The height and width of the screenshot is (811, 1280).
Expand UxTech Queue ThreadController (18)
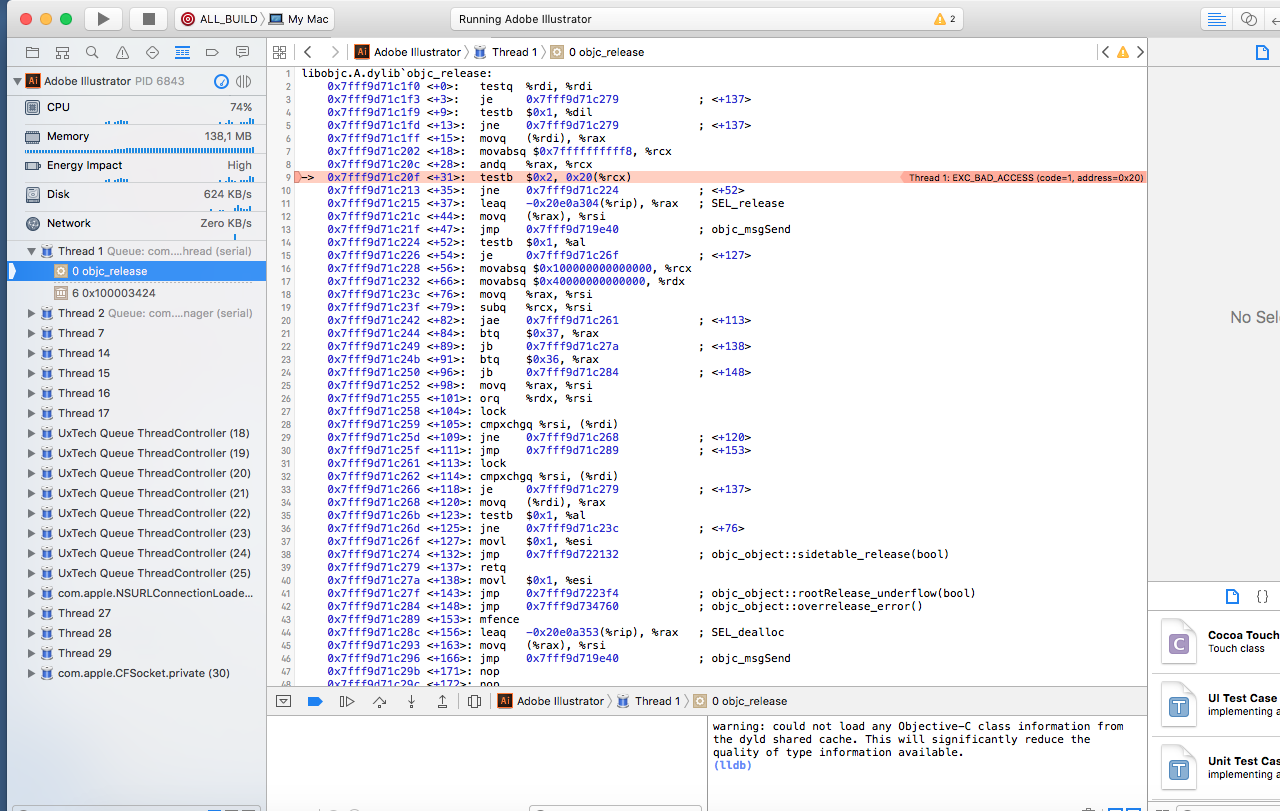pyautogui.click(x=30, y=433)
